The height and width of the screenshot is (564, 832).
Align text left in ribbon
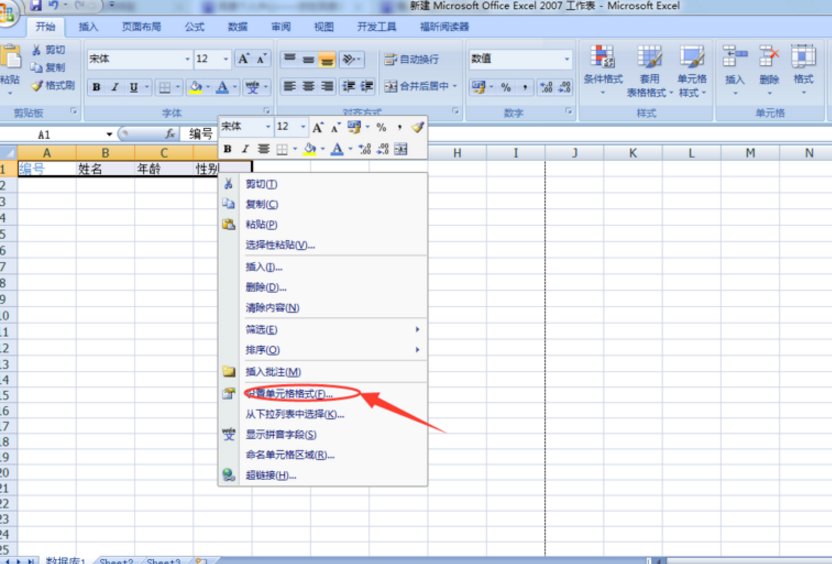[290, 86]
